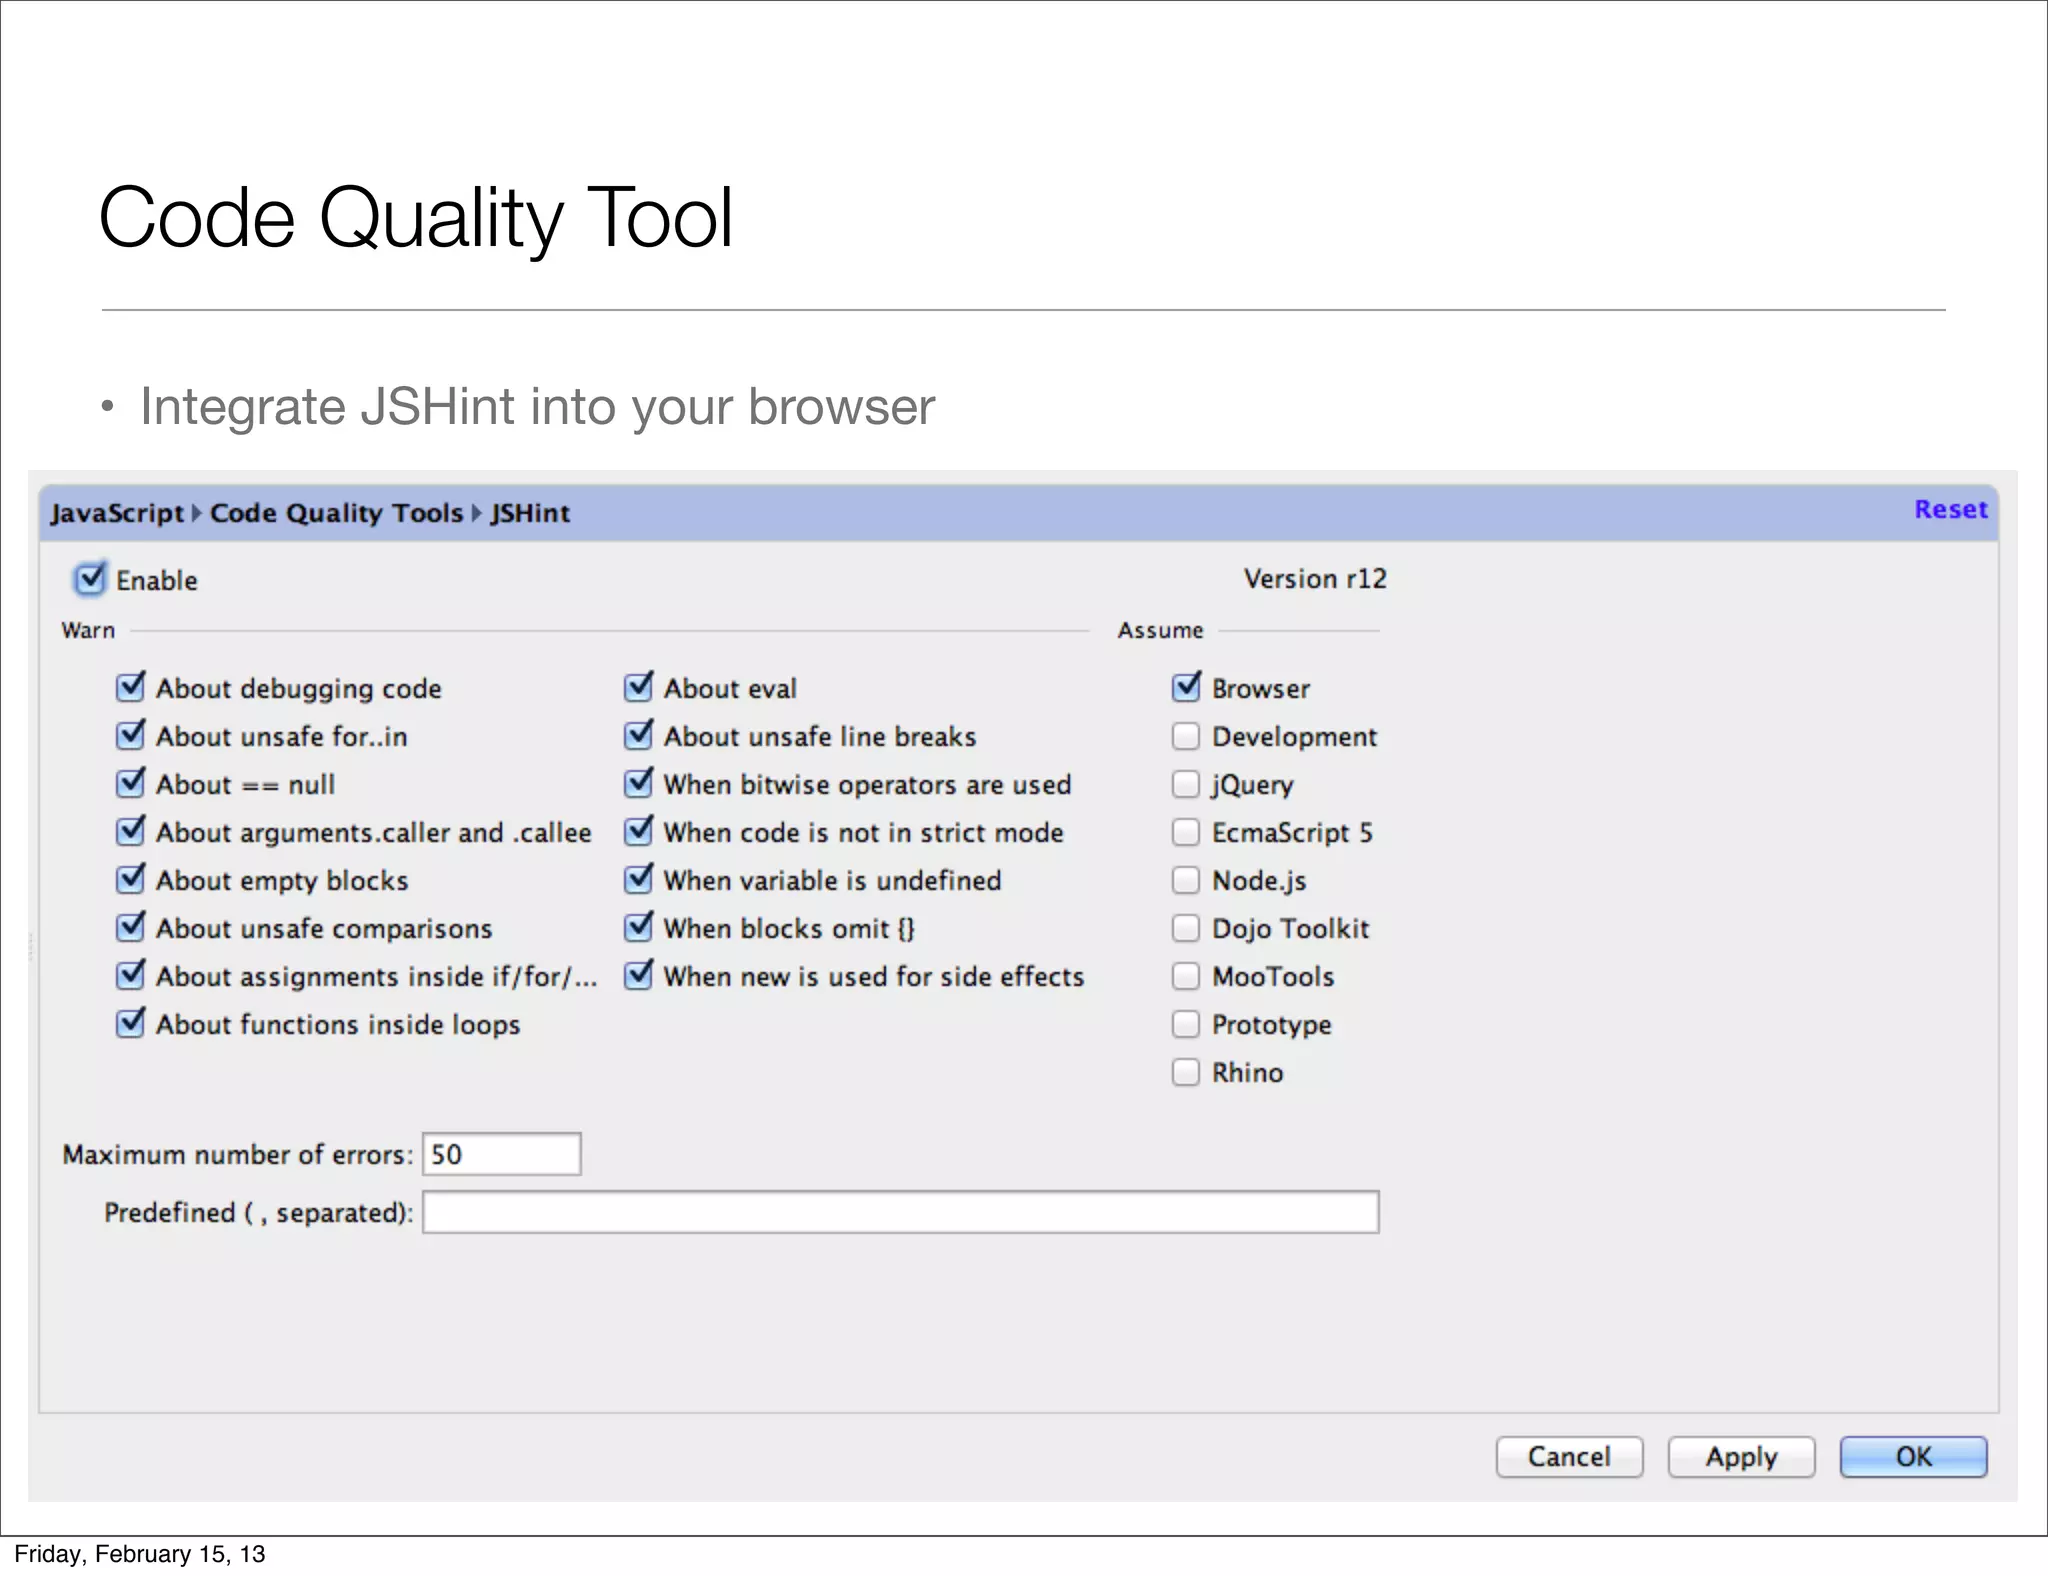Image resolution: width=2048 pixels, height=1576 pixels.
Task: Toggle When blocks omit {}
Action: tap(639, 927)
